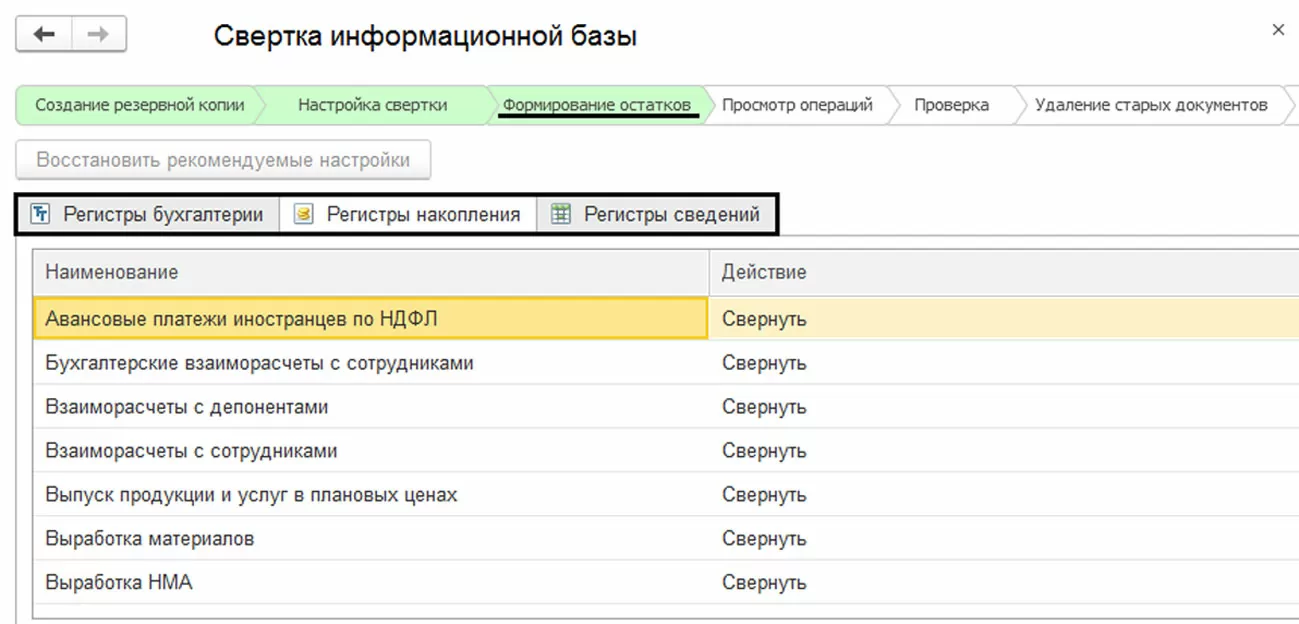Viewport: 1299px width, 624px height.
Task: Click Свернуть action for Авансовые платежи иностранцев
Action: 764,320
